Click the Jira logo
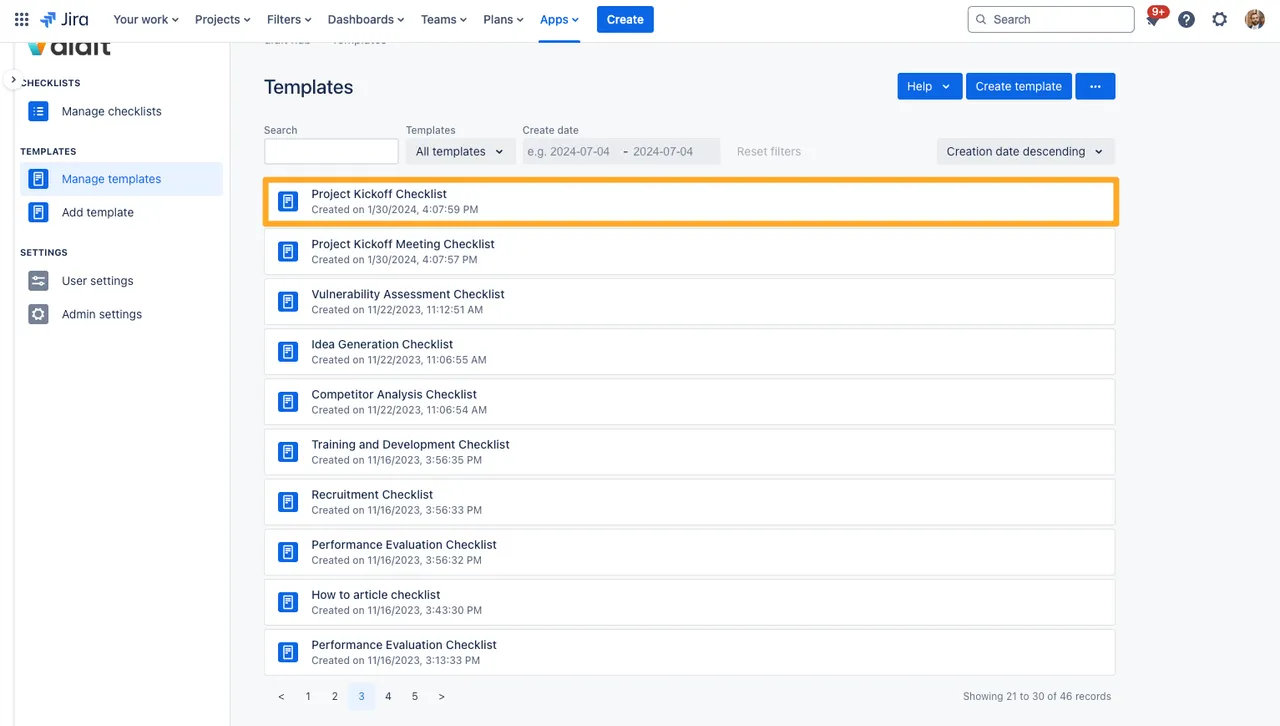This screenshot has width=1280, height=726. (64, 19)
